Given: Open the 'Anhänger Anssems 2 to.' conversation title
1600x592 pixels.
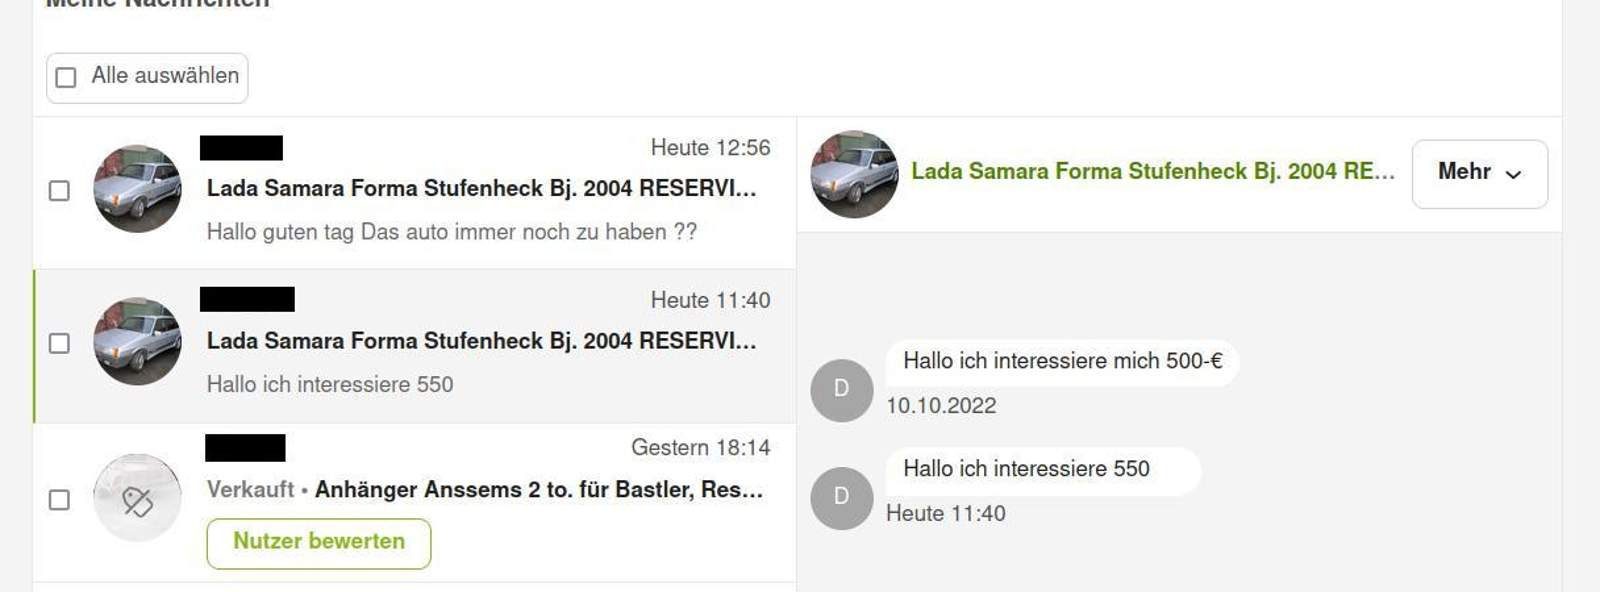Looking at the screenshot, I should [538, 490].
